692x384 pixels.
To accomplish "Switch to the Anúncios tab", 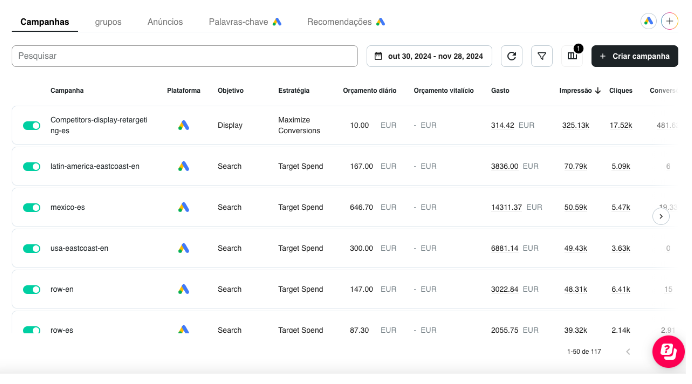I will 165,22.
